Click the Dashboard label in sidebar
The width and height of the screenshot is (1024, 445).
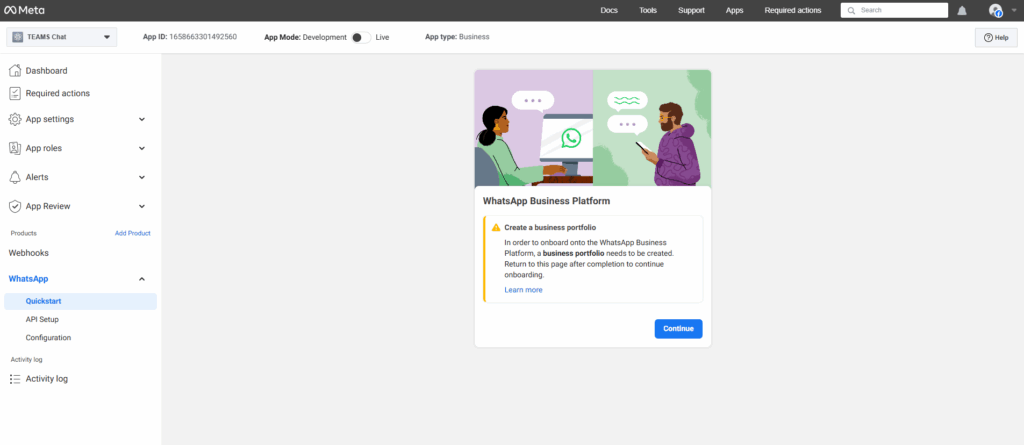(46, 71)
